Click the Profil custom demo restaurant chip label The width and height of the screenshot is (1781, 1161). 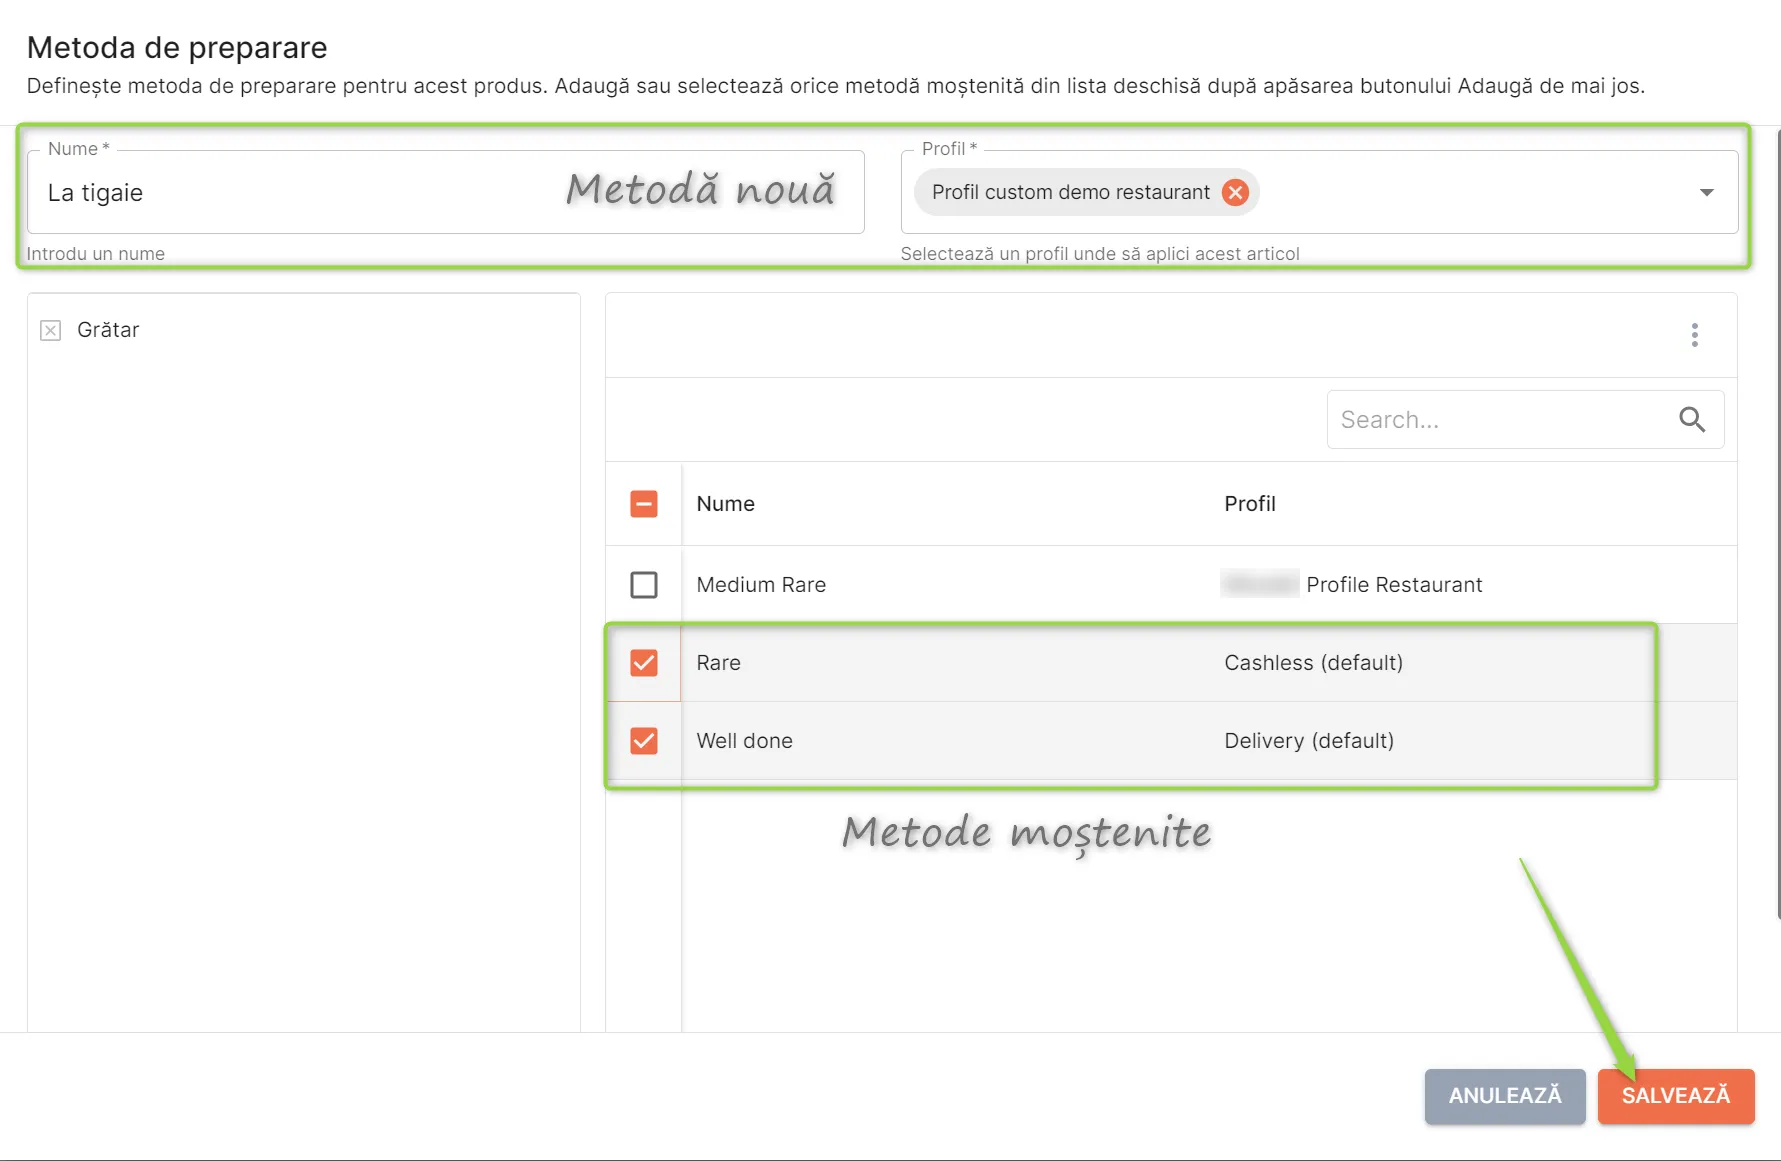(1071, 192)
